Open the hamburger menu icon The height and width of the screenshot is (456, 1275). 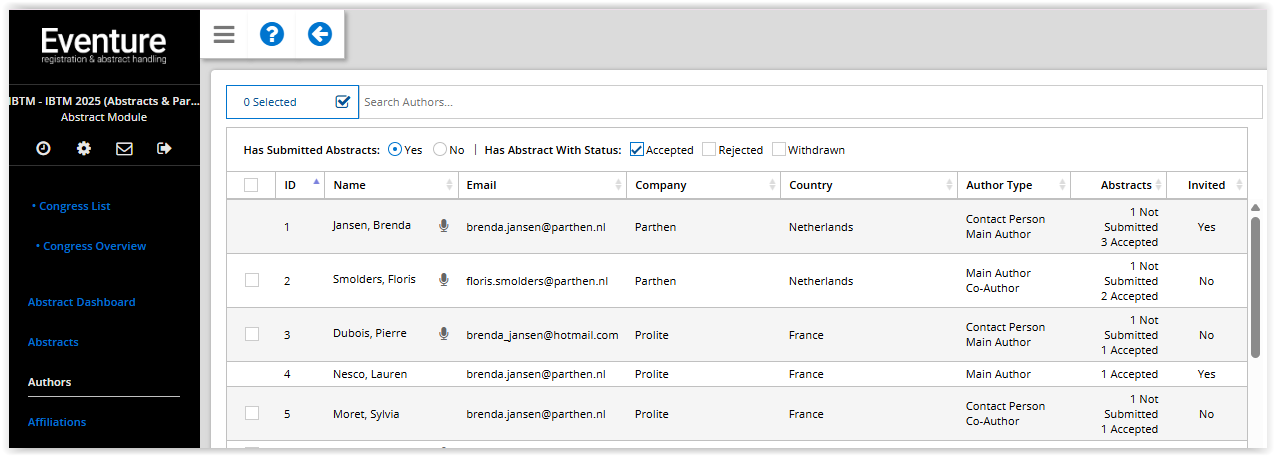(224, 35)
